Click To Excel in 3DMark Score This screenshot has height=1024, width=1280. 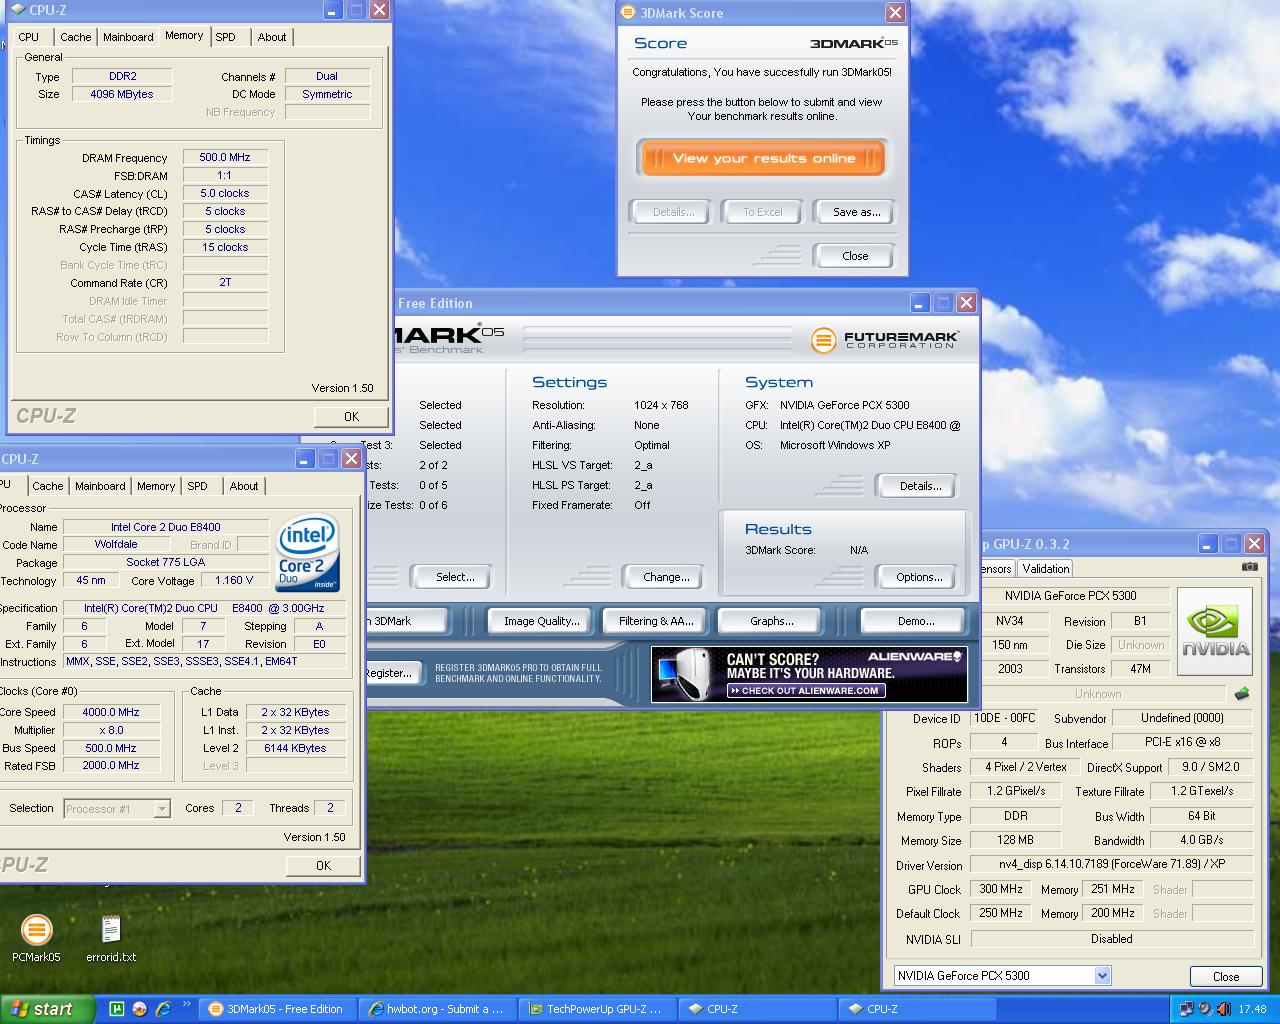coord(763,212)
